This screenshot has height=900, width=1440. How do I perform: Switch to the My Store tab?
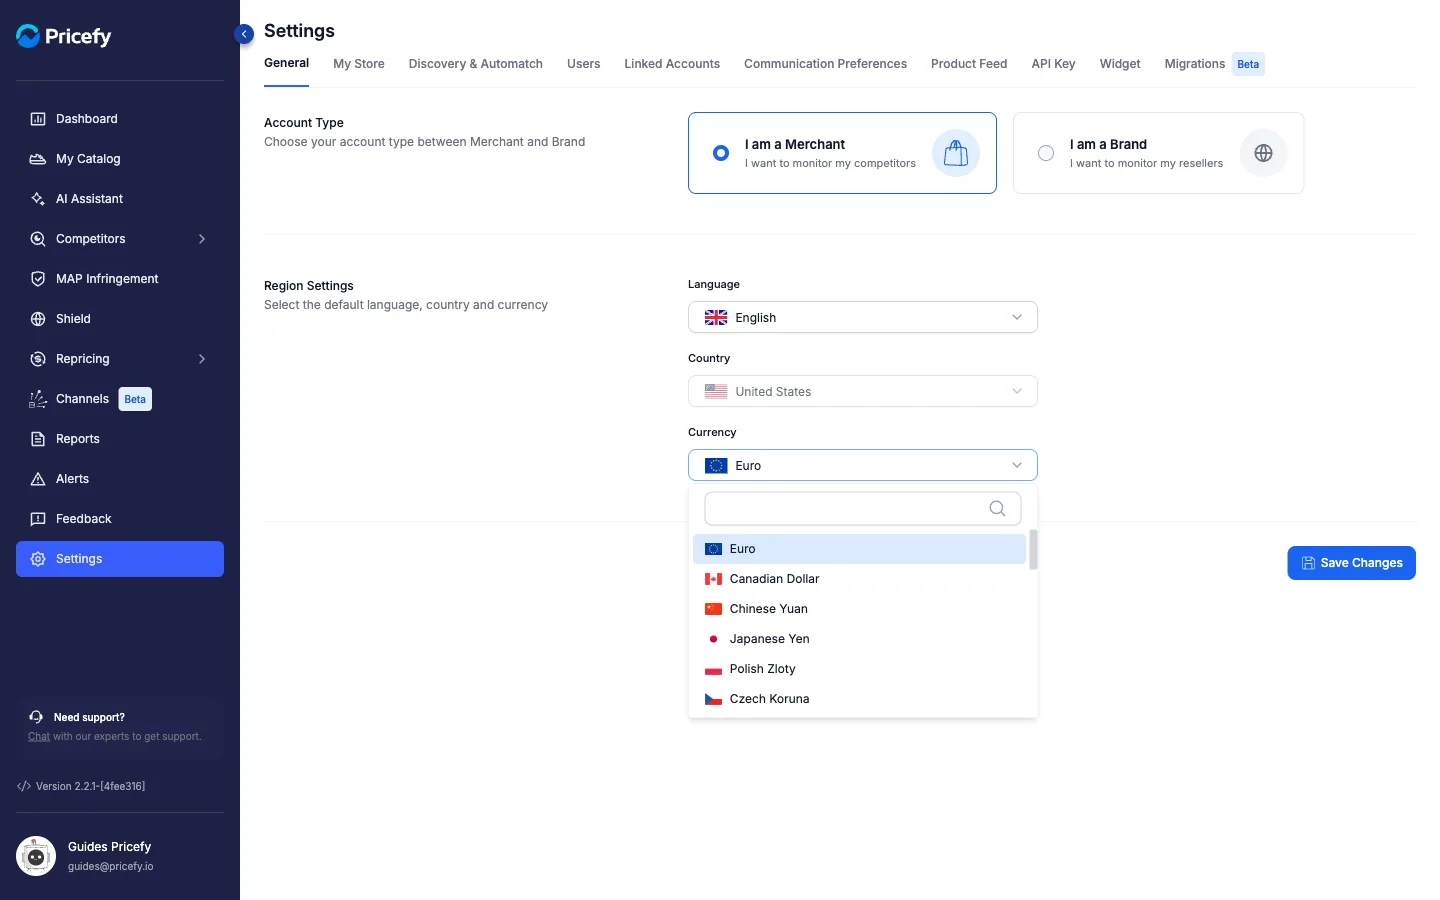coord(359,64)
